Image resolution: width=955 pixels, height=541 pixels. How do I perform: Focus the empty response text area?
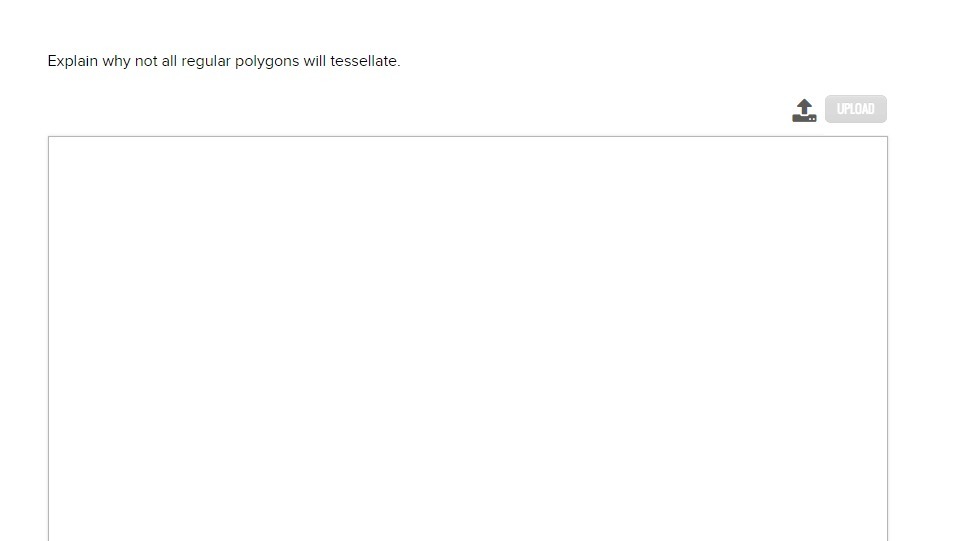point(468,339)
